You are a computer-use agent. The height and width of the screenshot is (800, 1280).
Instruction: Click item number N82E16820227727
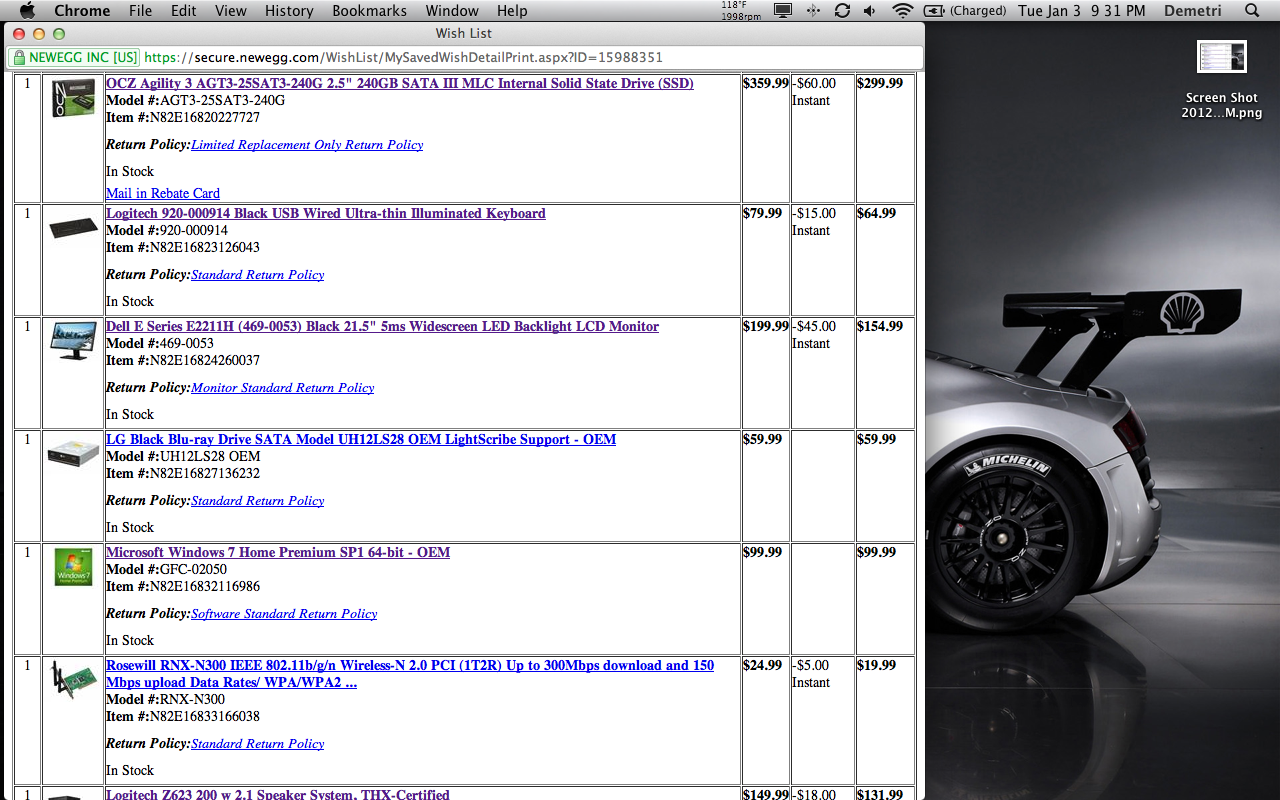click(x=205, y=117)
